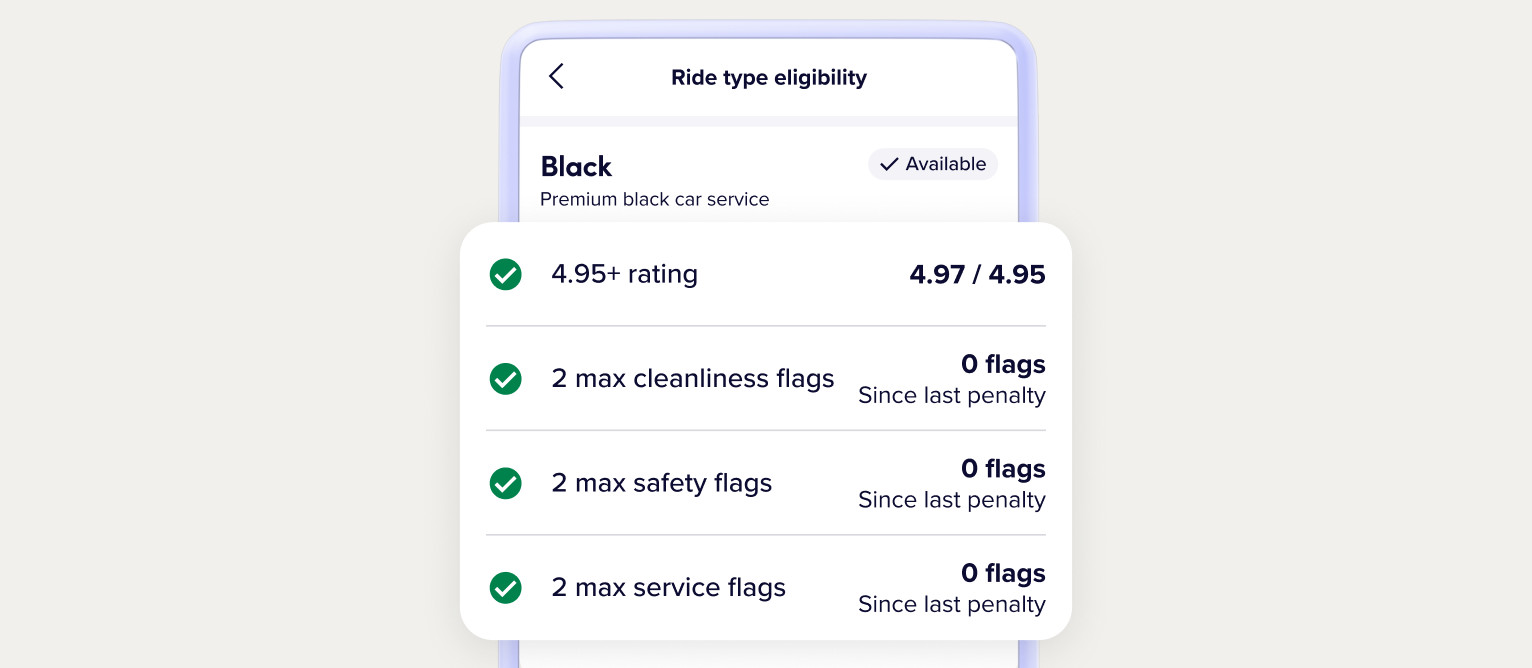
Task: Click Since last penalty under service flags
Action: (x=952, y=604)
